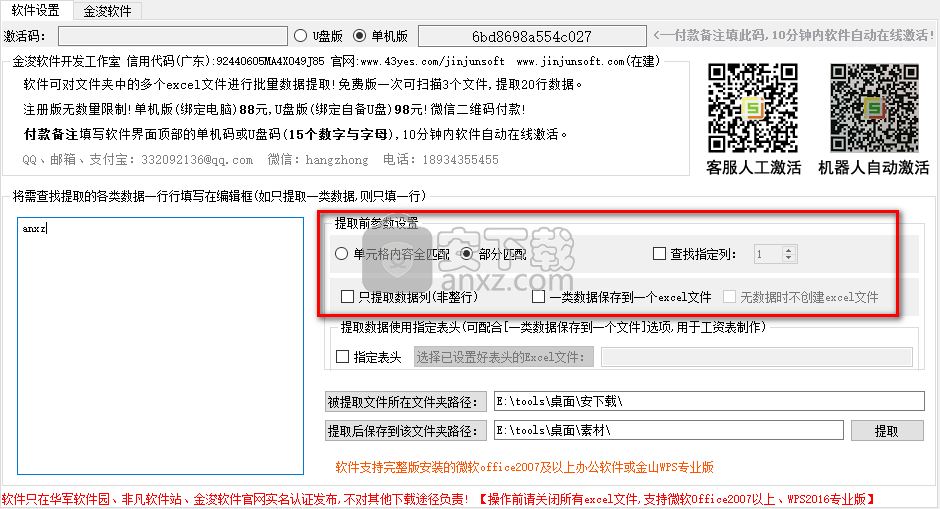Click the source folder path E:\tools\桌面\安下载\
Image resolution: width=940 pixels, height=509 pixels.
(x=709, y=401)
